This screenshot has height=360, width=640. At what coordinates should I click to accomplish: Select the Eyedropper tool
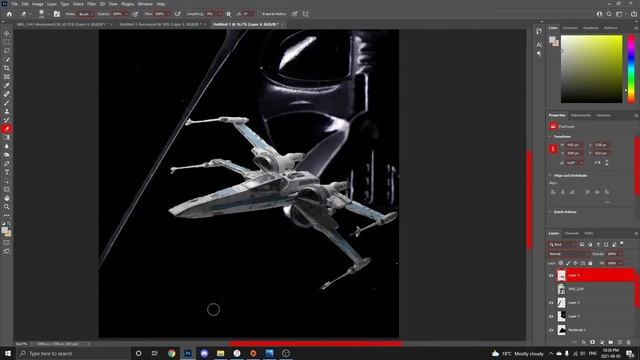(7, 85)
